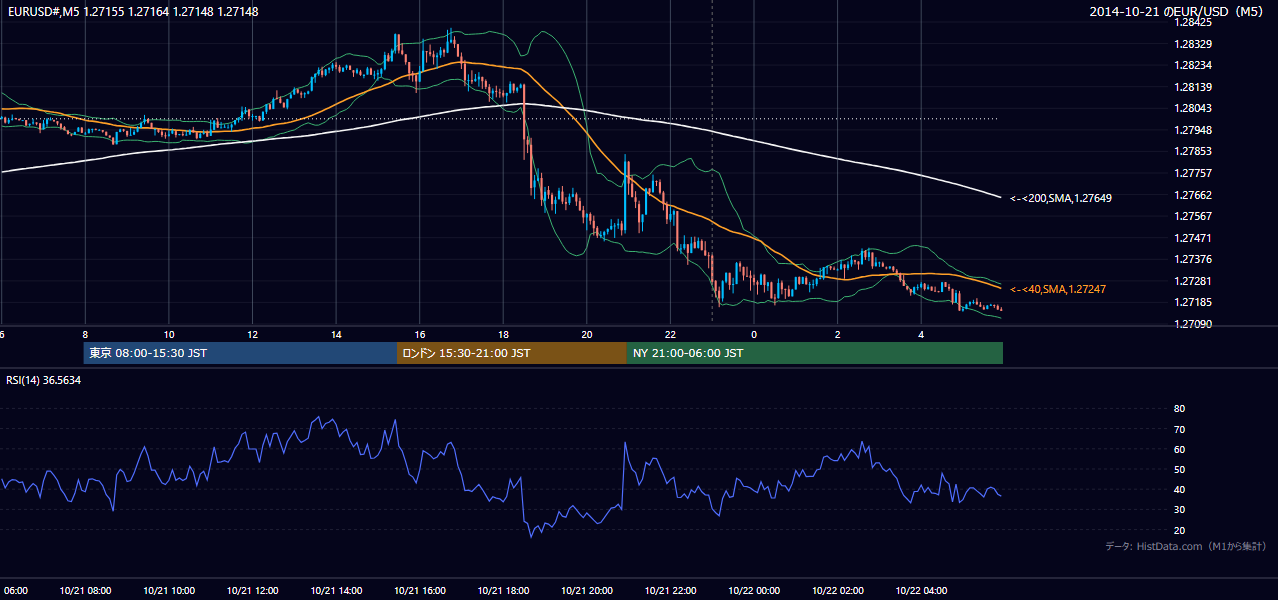The image size is (1278, 600).
Task: Click hour label 10 under price chart
Action: [169, 334]
